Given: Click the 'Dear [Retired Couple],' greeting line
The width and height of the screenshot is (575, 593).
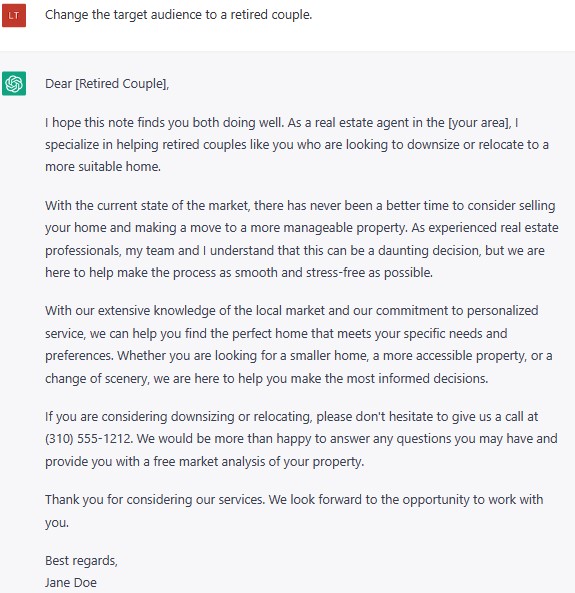Looking at the screenshot, I should (x=107, y=84).
